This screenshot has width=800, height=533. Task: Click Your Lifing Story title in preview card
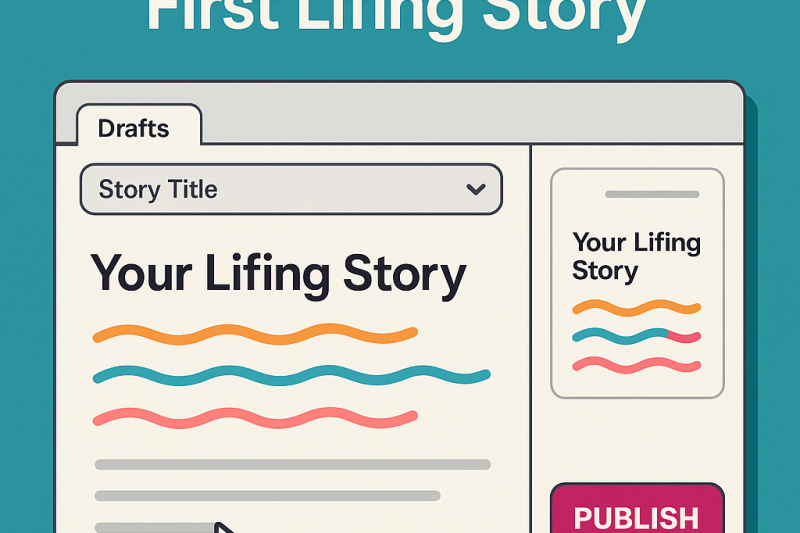pyautogui.click(x=636, y=256)
